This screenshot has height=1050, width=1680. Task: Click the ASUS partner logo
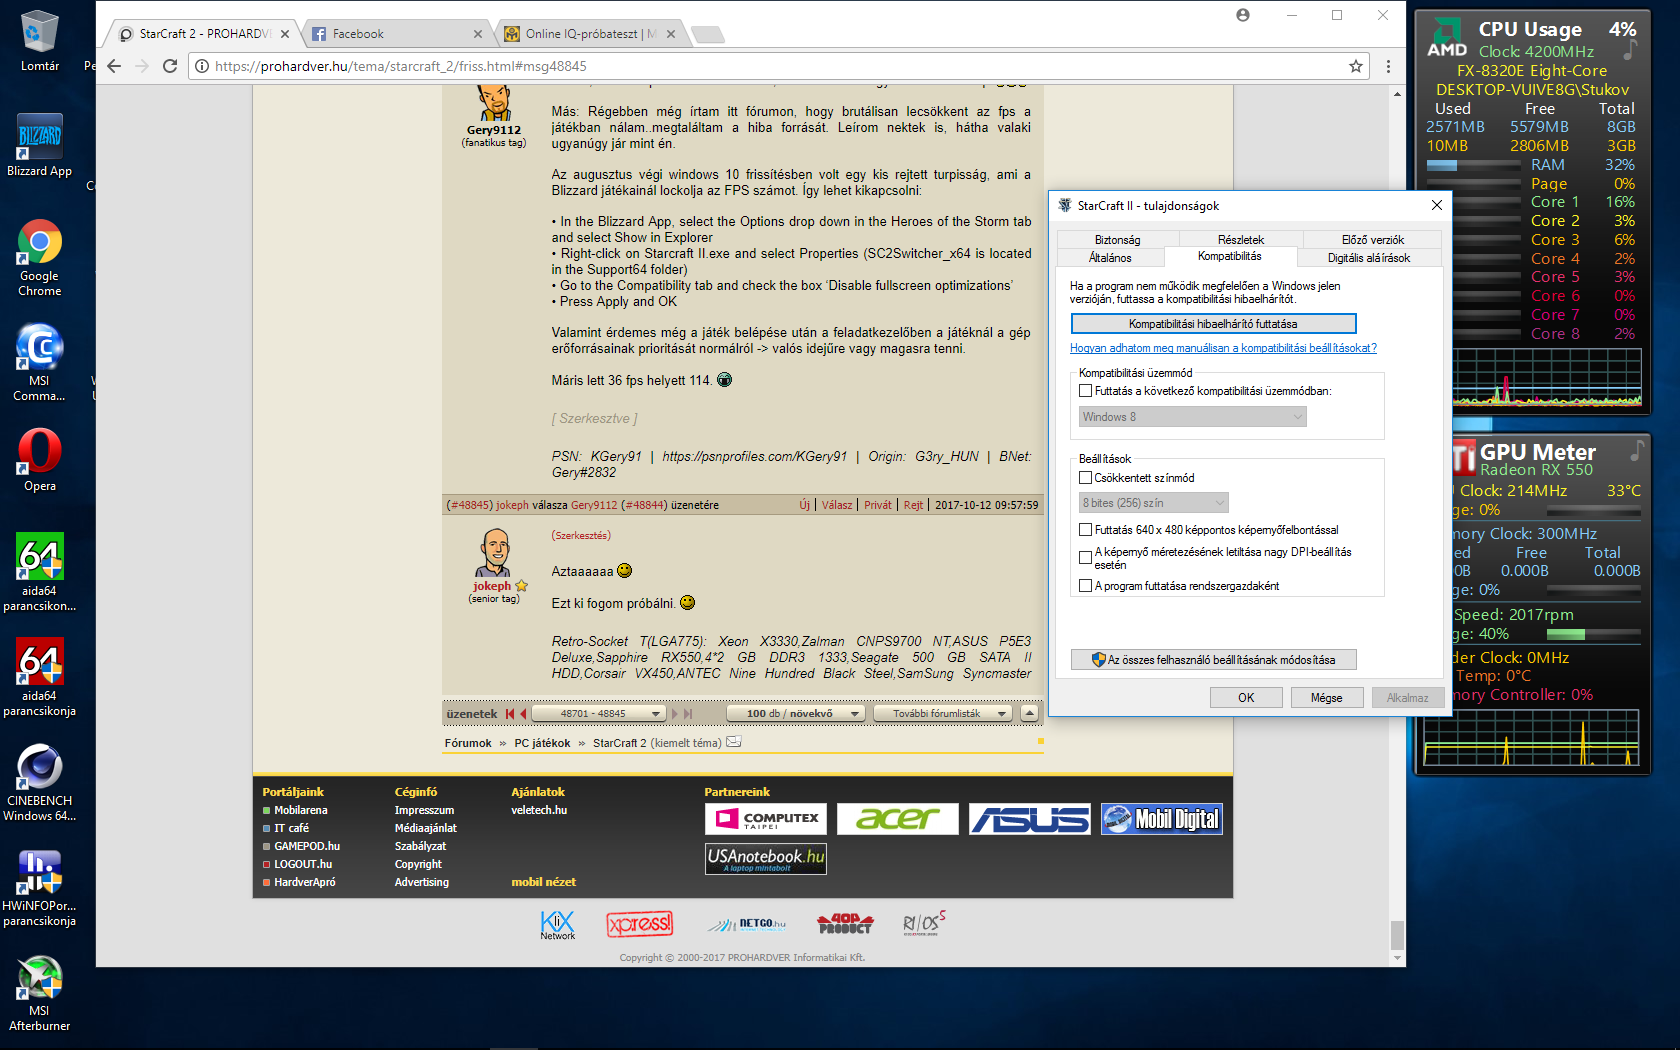[x=1030, y=819]
